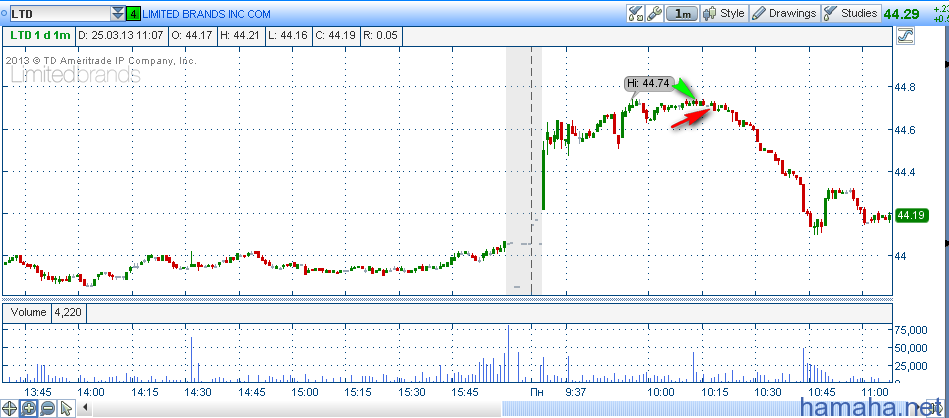Viewport: 949px width, 418px height.
Task: Click the LTD symbol input field
Action: (x=60, y=13)
